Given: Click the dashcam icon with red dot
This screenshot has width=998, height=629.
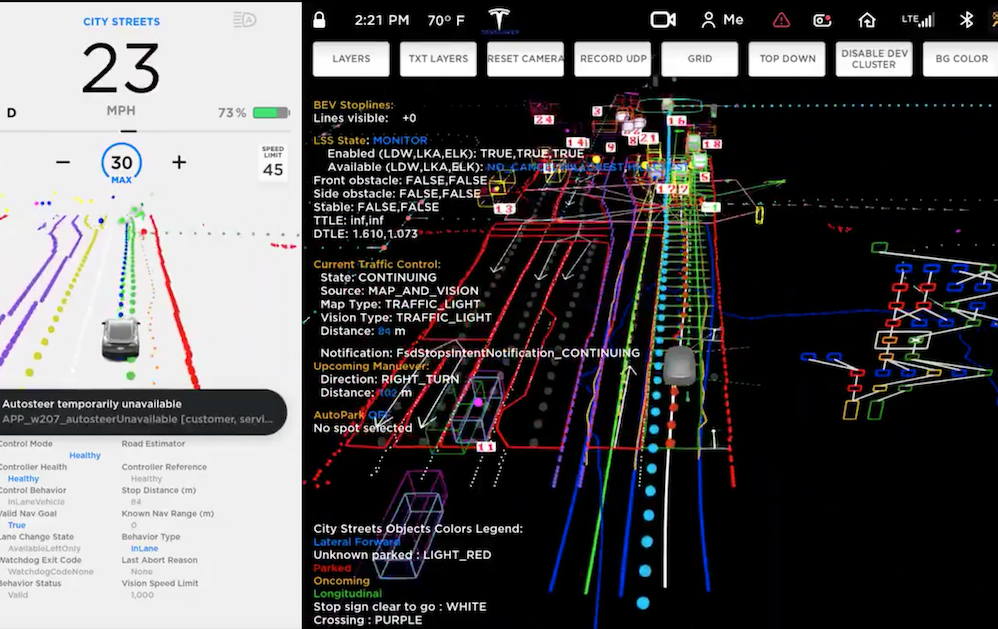Looking at the screenshot, I should click(x=824, y=19).
